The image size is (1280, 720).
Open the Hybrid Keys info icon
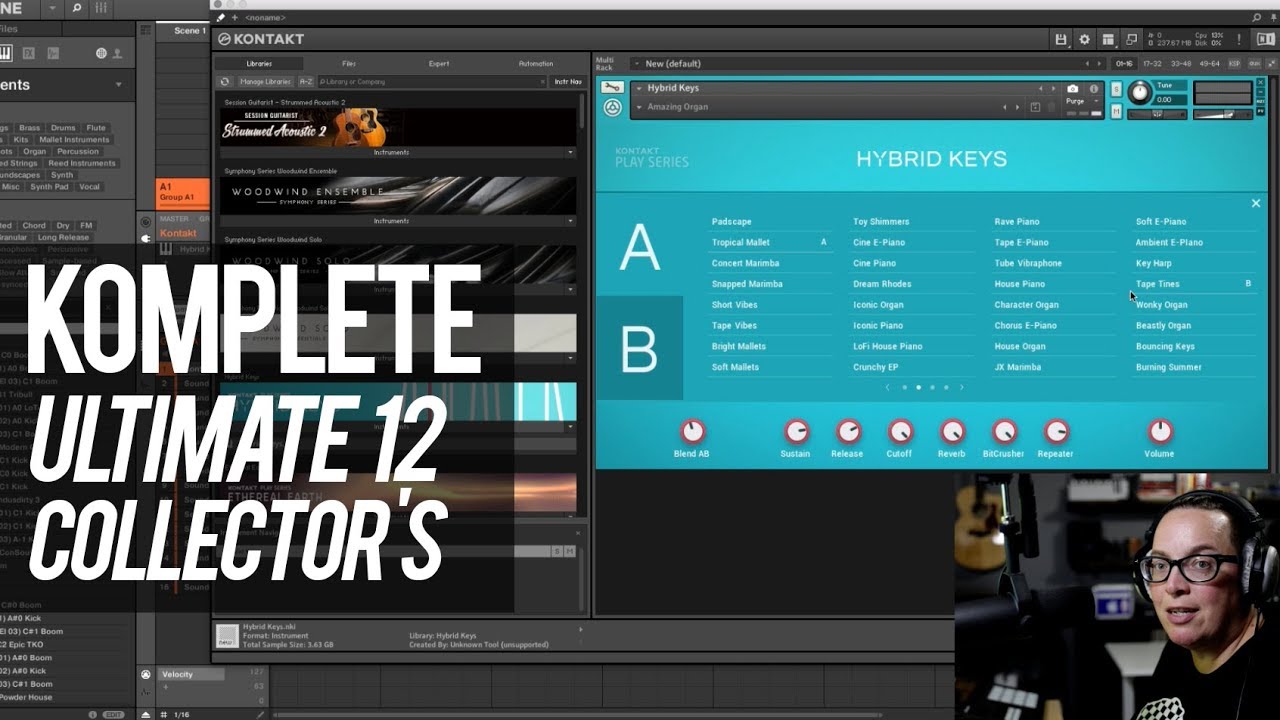(x=1094, y=89)
